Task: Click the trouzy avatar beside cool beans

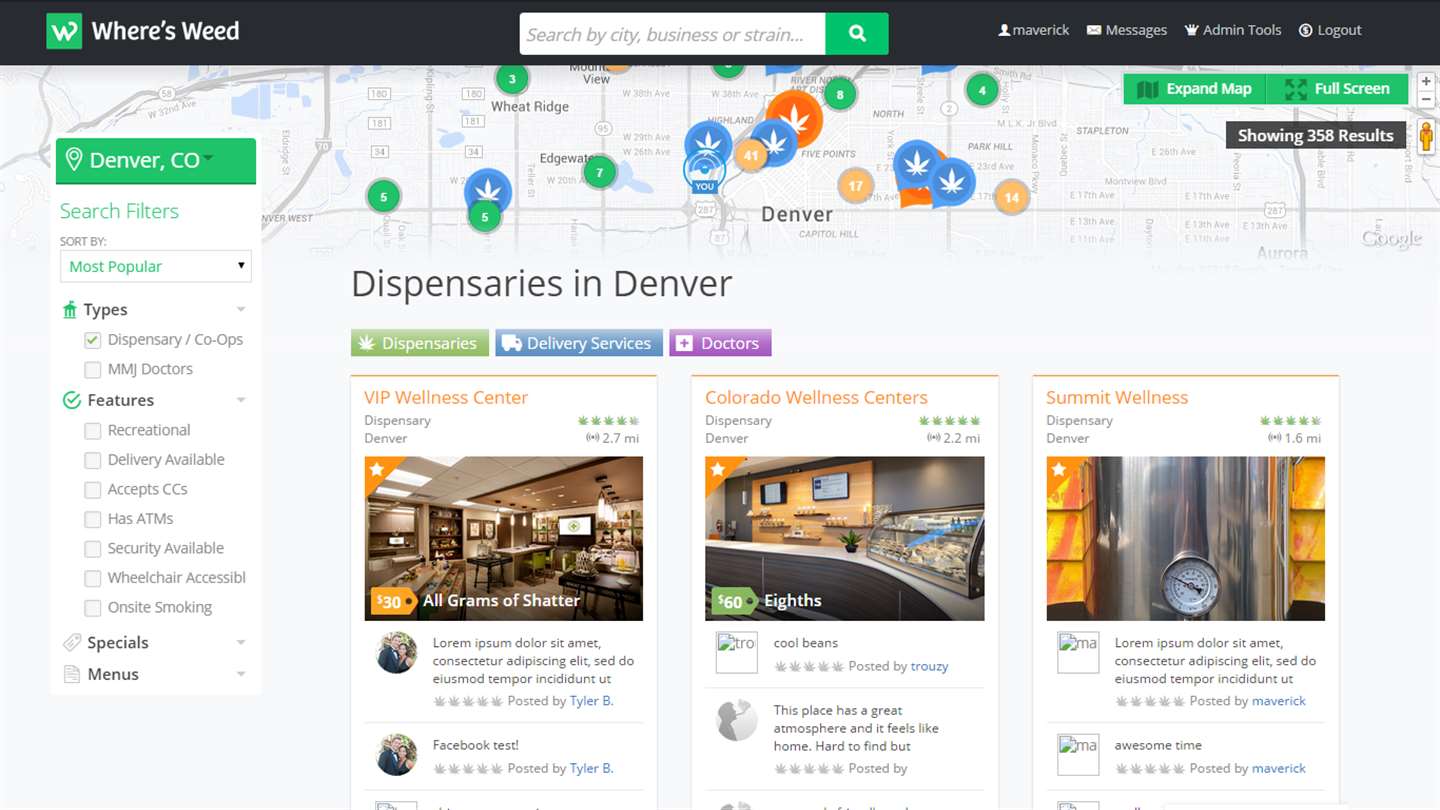Action: (737, 652)
